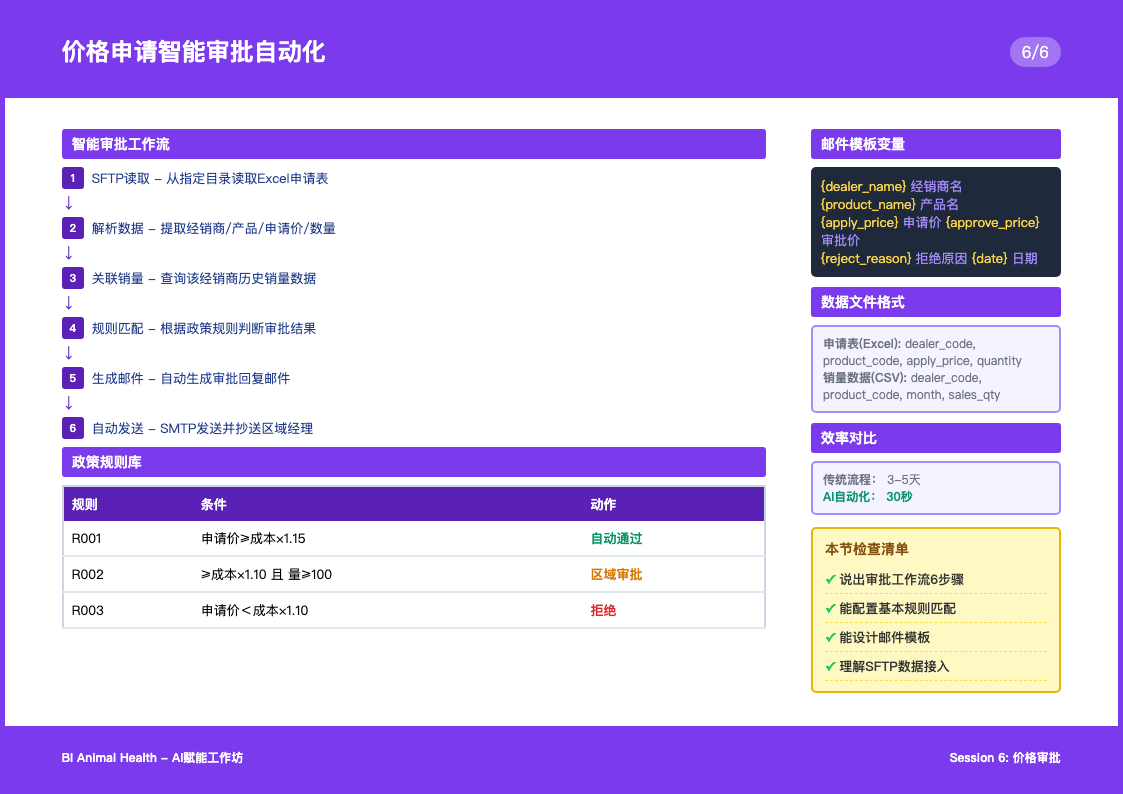Viewport: 1123px width, 794px height.
Task: Click the arrow below SFTP读取 step
Action: coord(69,203)
